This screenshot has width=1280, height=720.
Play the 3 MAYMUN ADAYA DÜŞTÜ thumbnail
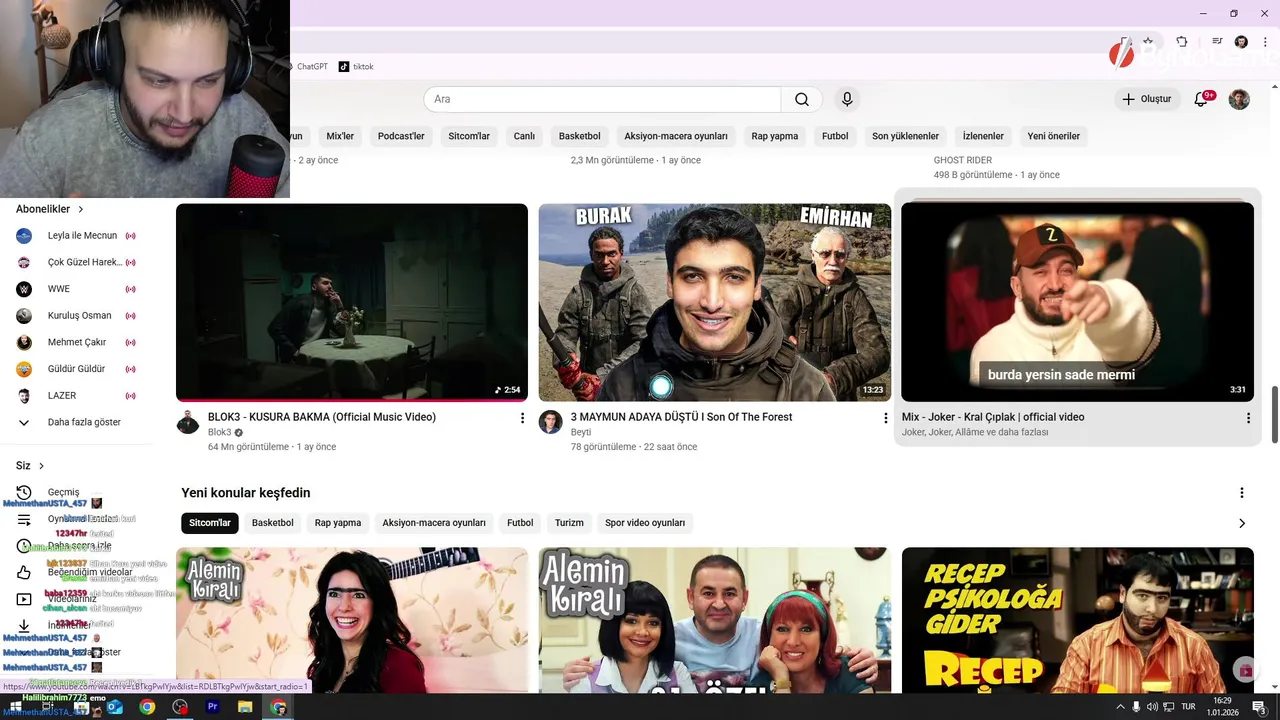pyautogui.click(x=715, y=302)
